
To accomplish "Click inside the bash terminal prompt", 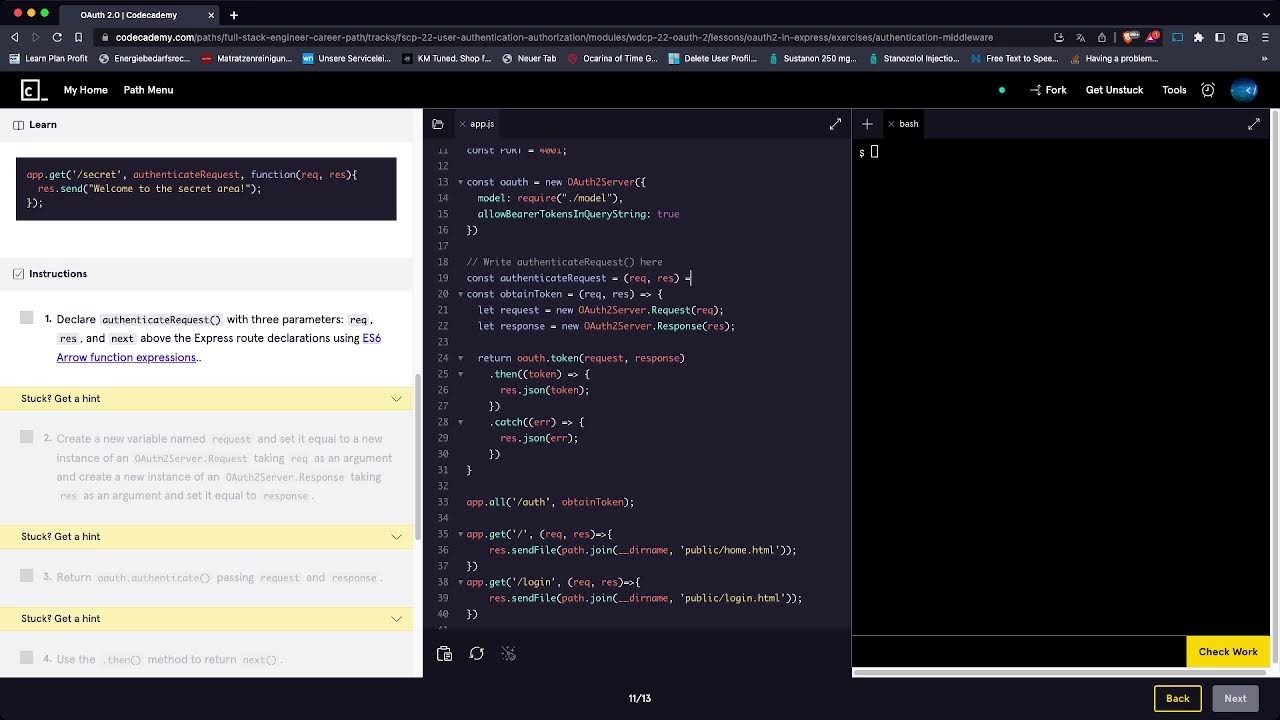I will (873, 152).
